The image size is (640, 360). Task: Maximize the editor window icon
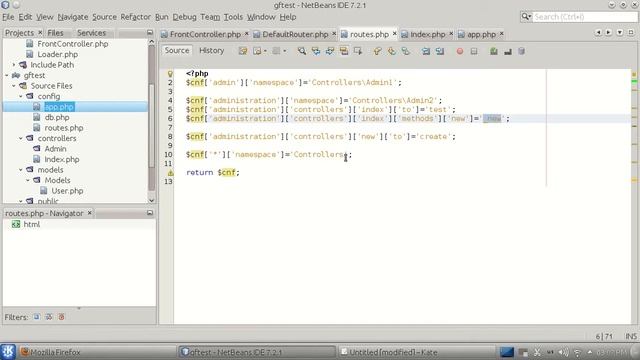631,32
